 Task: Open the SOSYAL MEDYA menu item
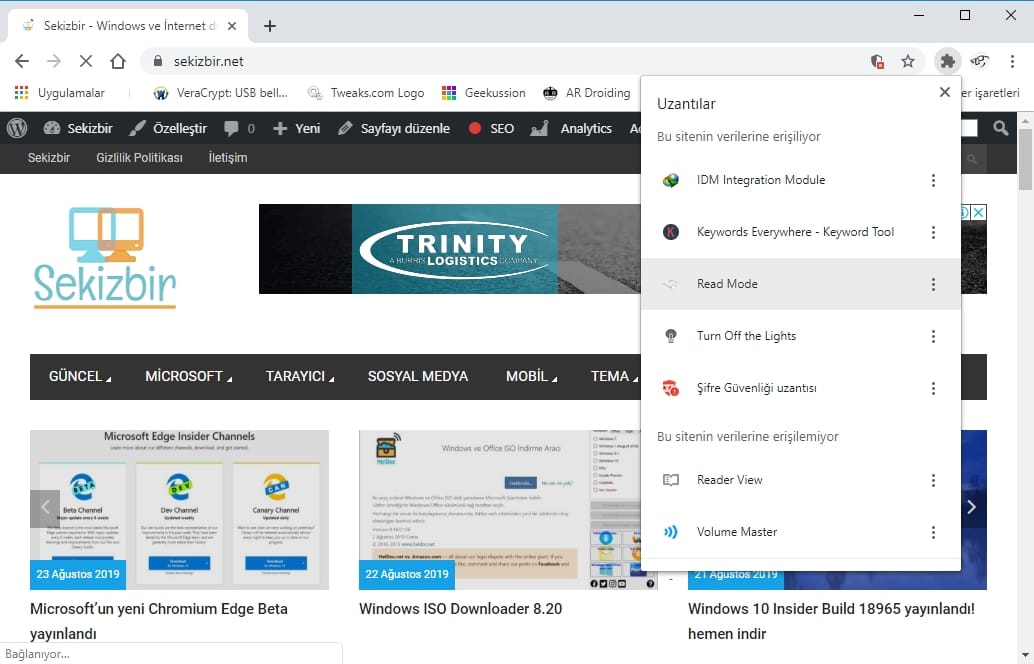417,377
